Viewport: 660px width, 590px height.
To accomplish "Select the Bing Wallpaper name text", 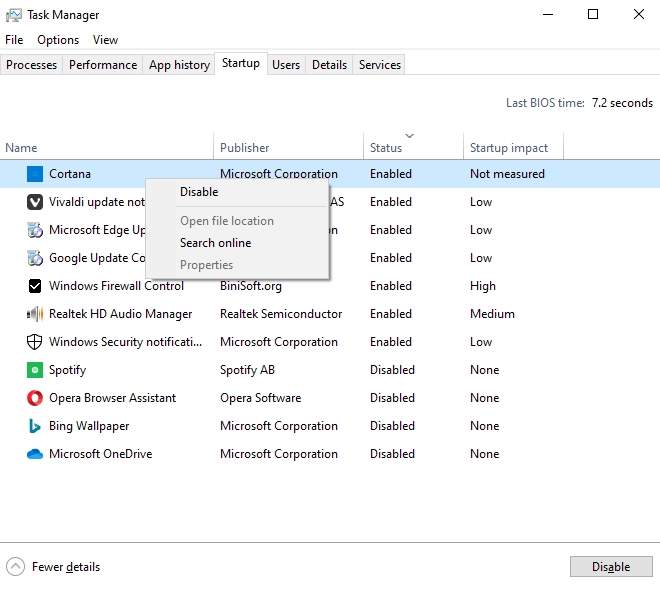I will [x=89, y=426].
